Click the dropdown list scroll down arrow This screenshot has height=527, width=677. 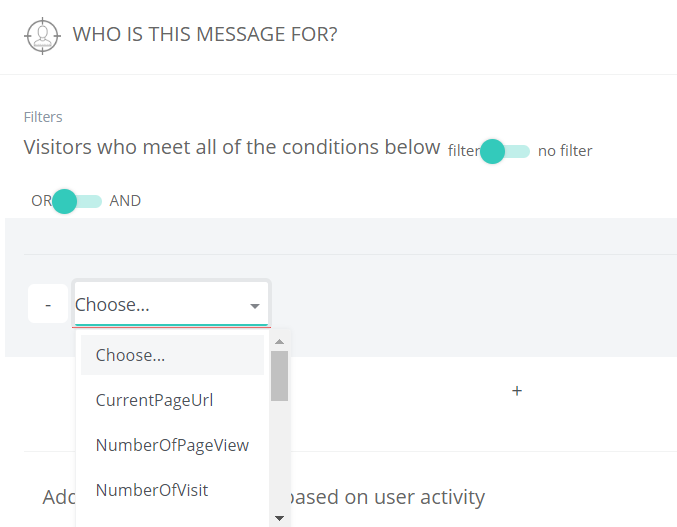click(x=279, y=518)
